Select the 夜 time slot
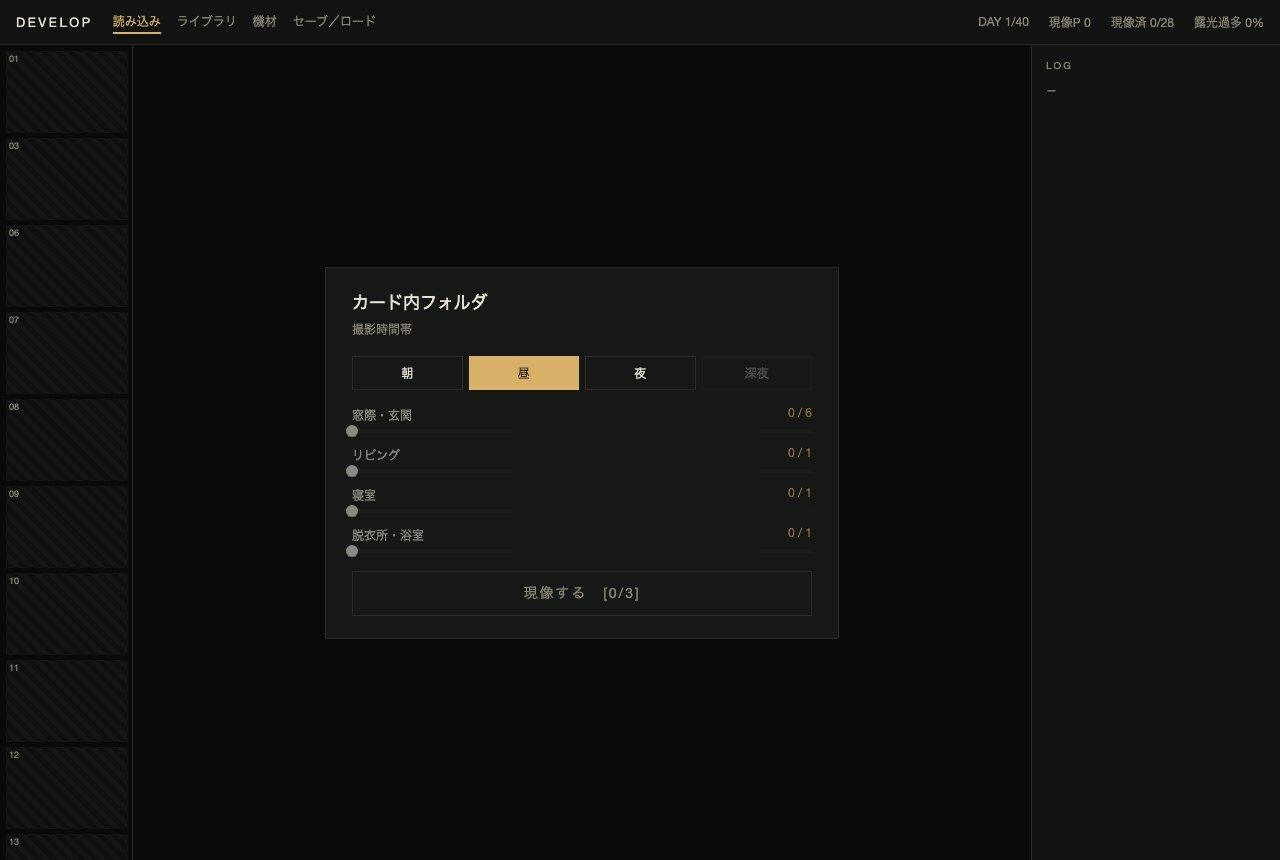The width and height of the screenshot is (1280, 860). 640,373
